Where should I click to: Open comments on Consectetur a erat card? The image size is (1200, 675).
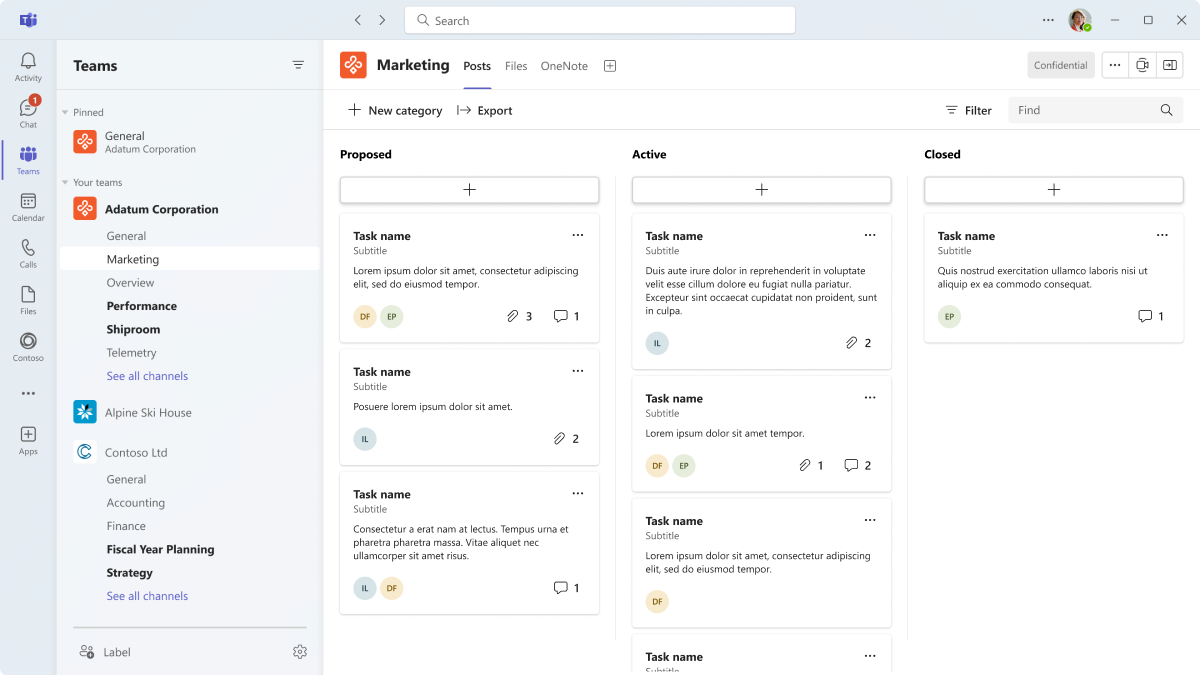click(567, 588)
